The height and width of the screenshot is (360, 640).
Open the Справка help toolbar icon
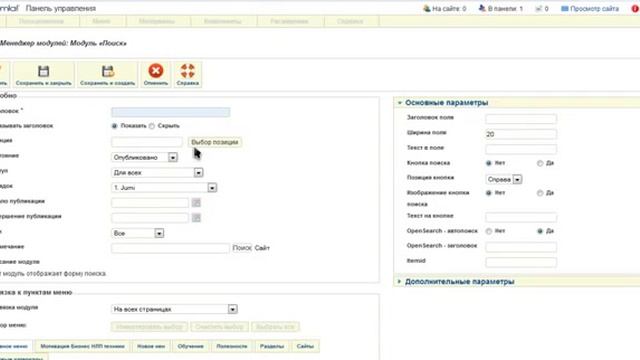click(x=188, y=71)
